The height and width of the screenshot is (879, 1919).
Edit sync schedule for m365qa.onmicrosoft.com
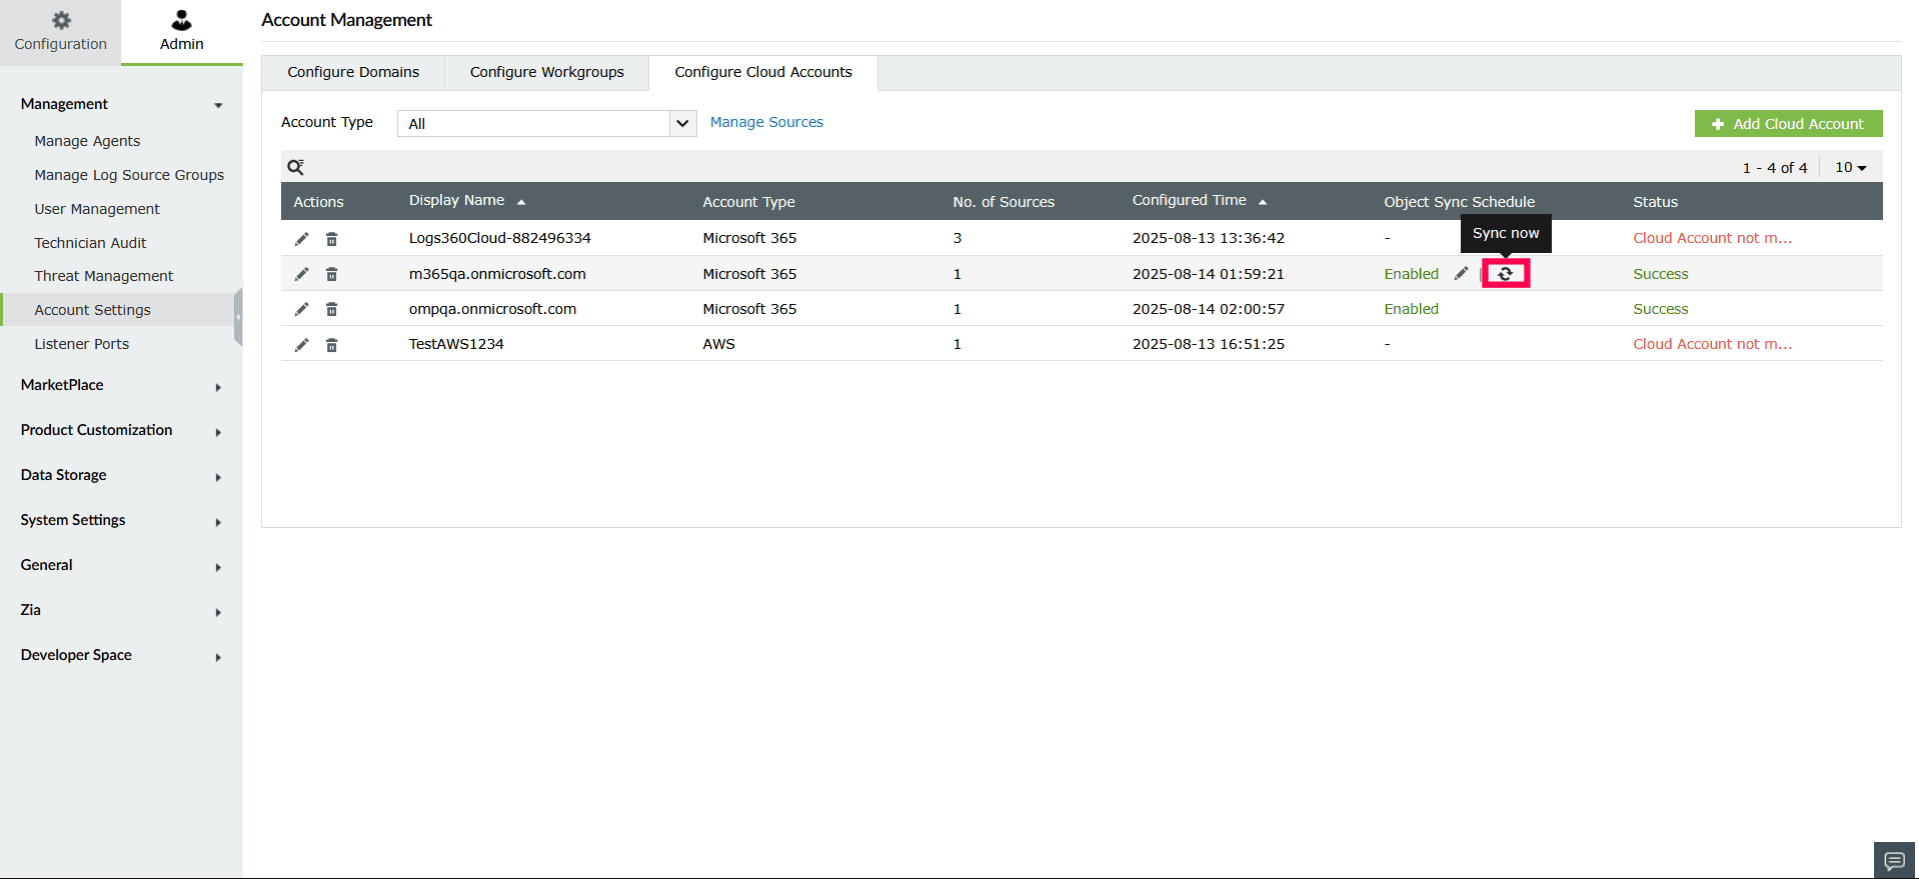click(1461, 273)
